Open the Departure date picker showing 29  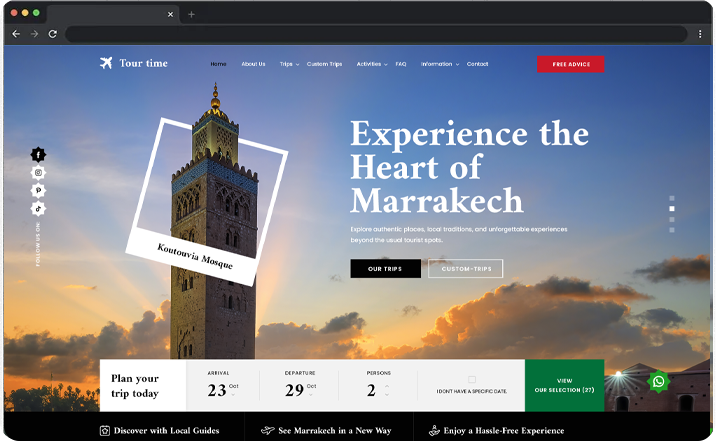pyautogui.click(x=300, y=390)
